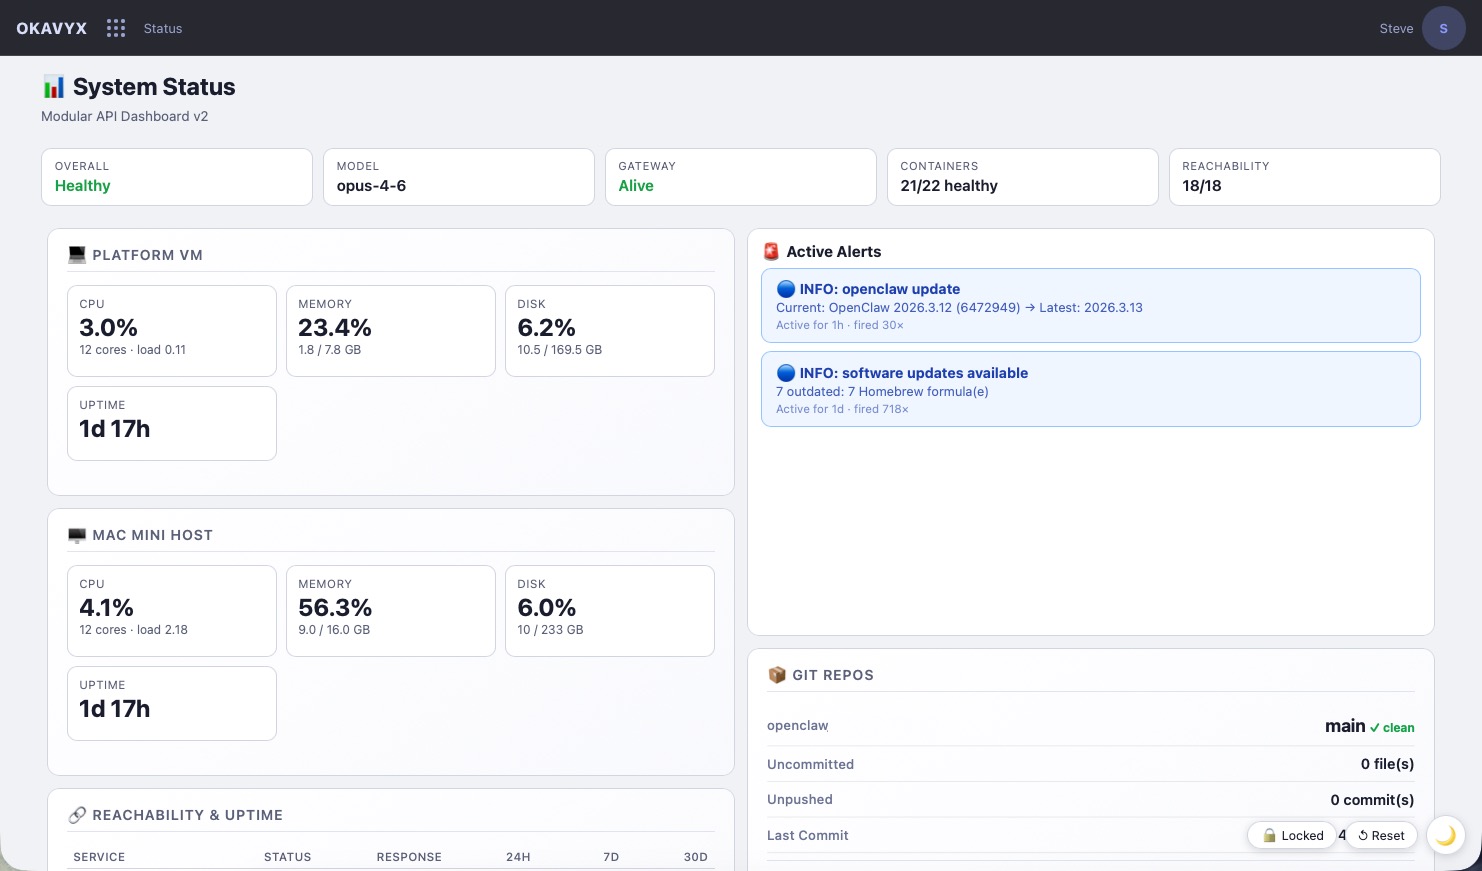Click the blue info icon on software updates alert
The image size is (1482, 871).
click(x=787, y=373)
